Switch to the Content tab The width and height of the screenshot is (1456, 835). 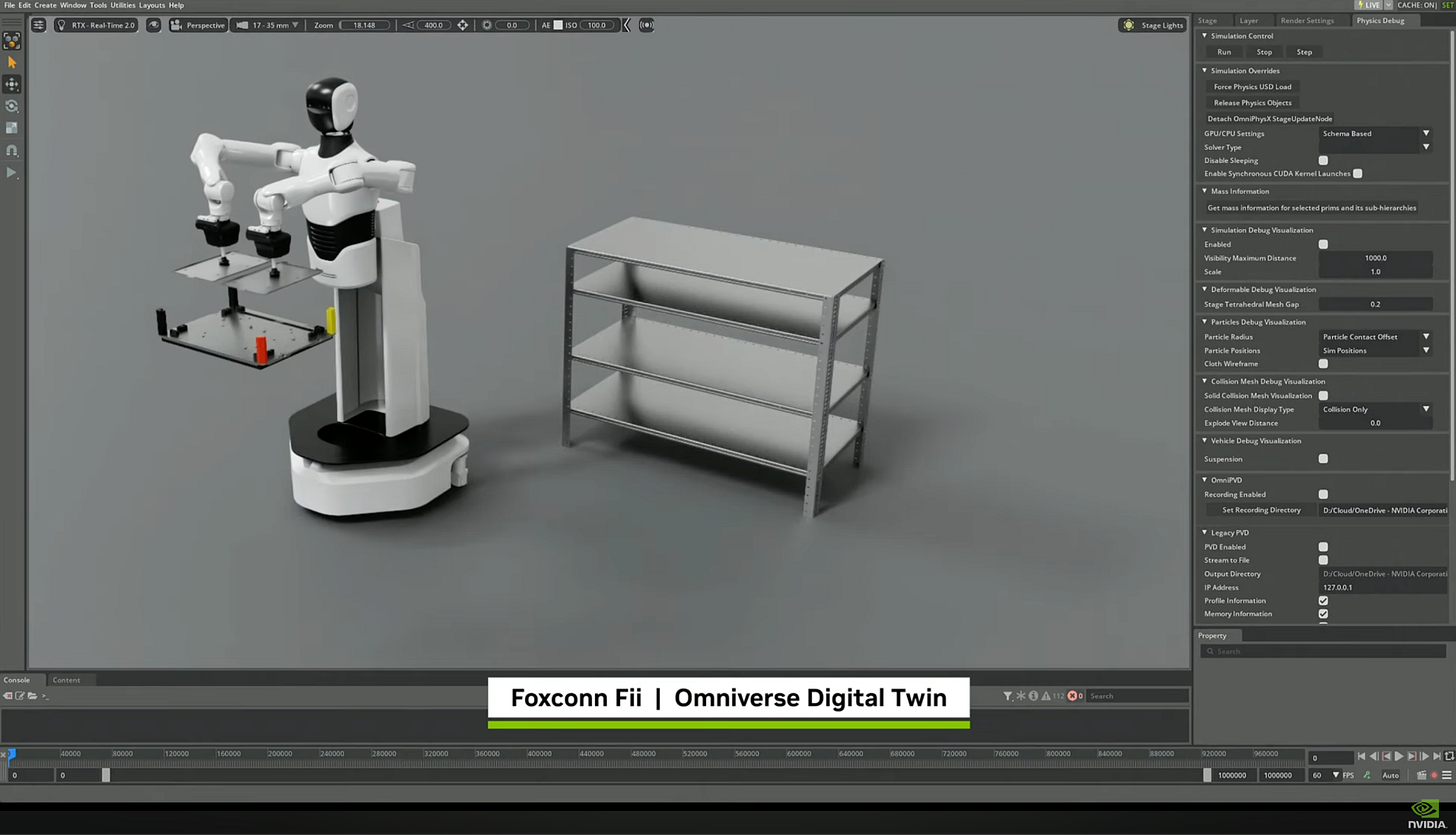[66, 680]
